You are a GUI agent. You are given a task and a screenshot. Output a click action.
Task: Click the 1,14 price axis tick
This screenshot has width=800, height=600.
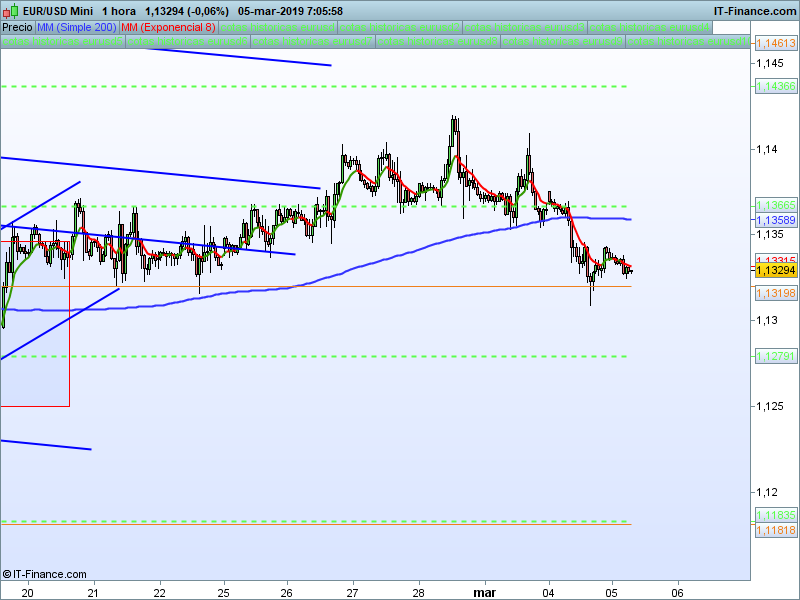tap(766, 149)
